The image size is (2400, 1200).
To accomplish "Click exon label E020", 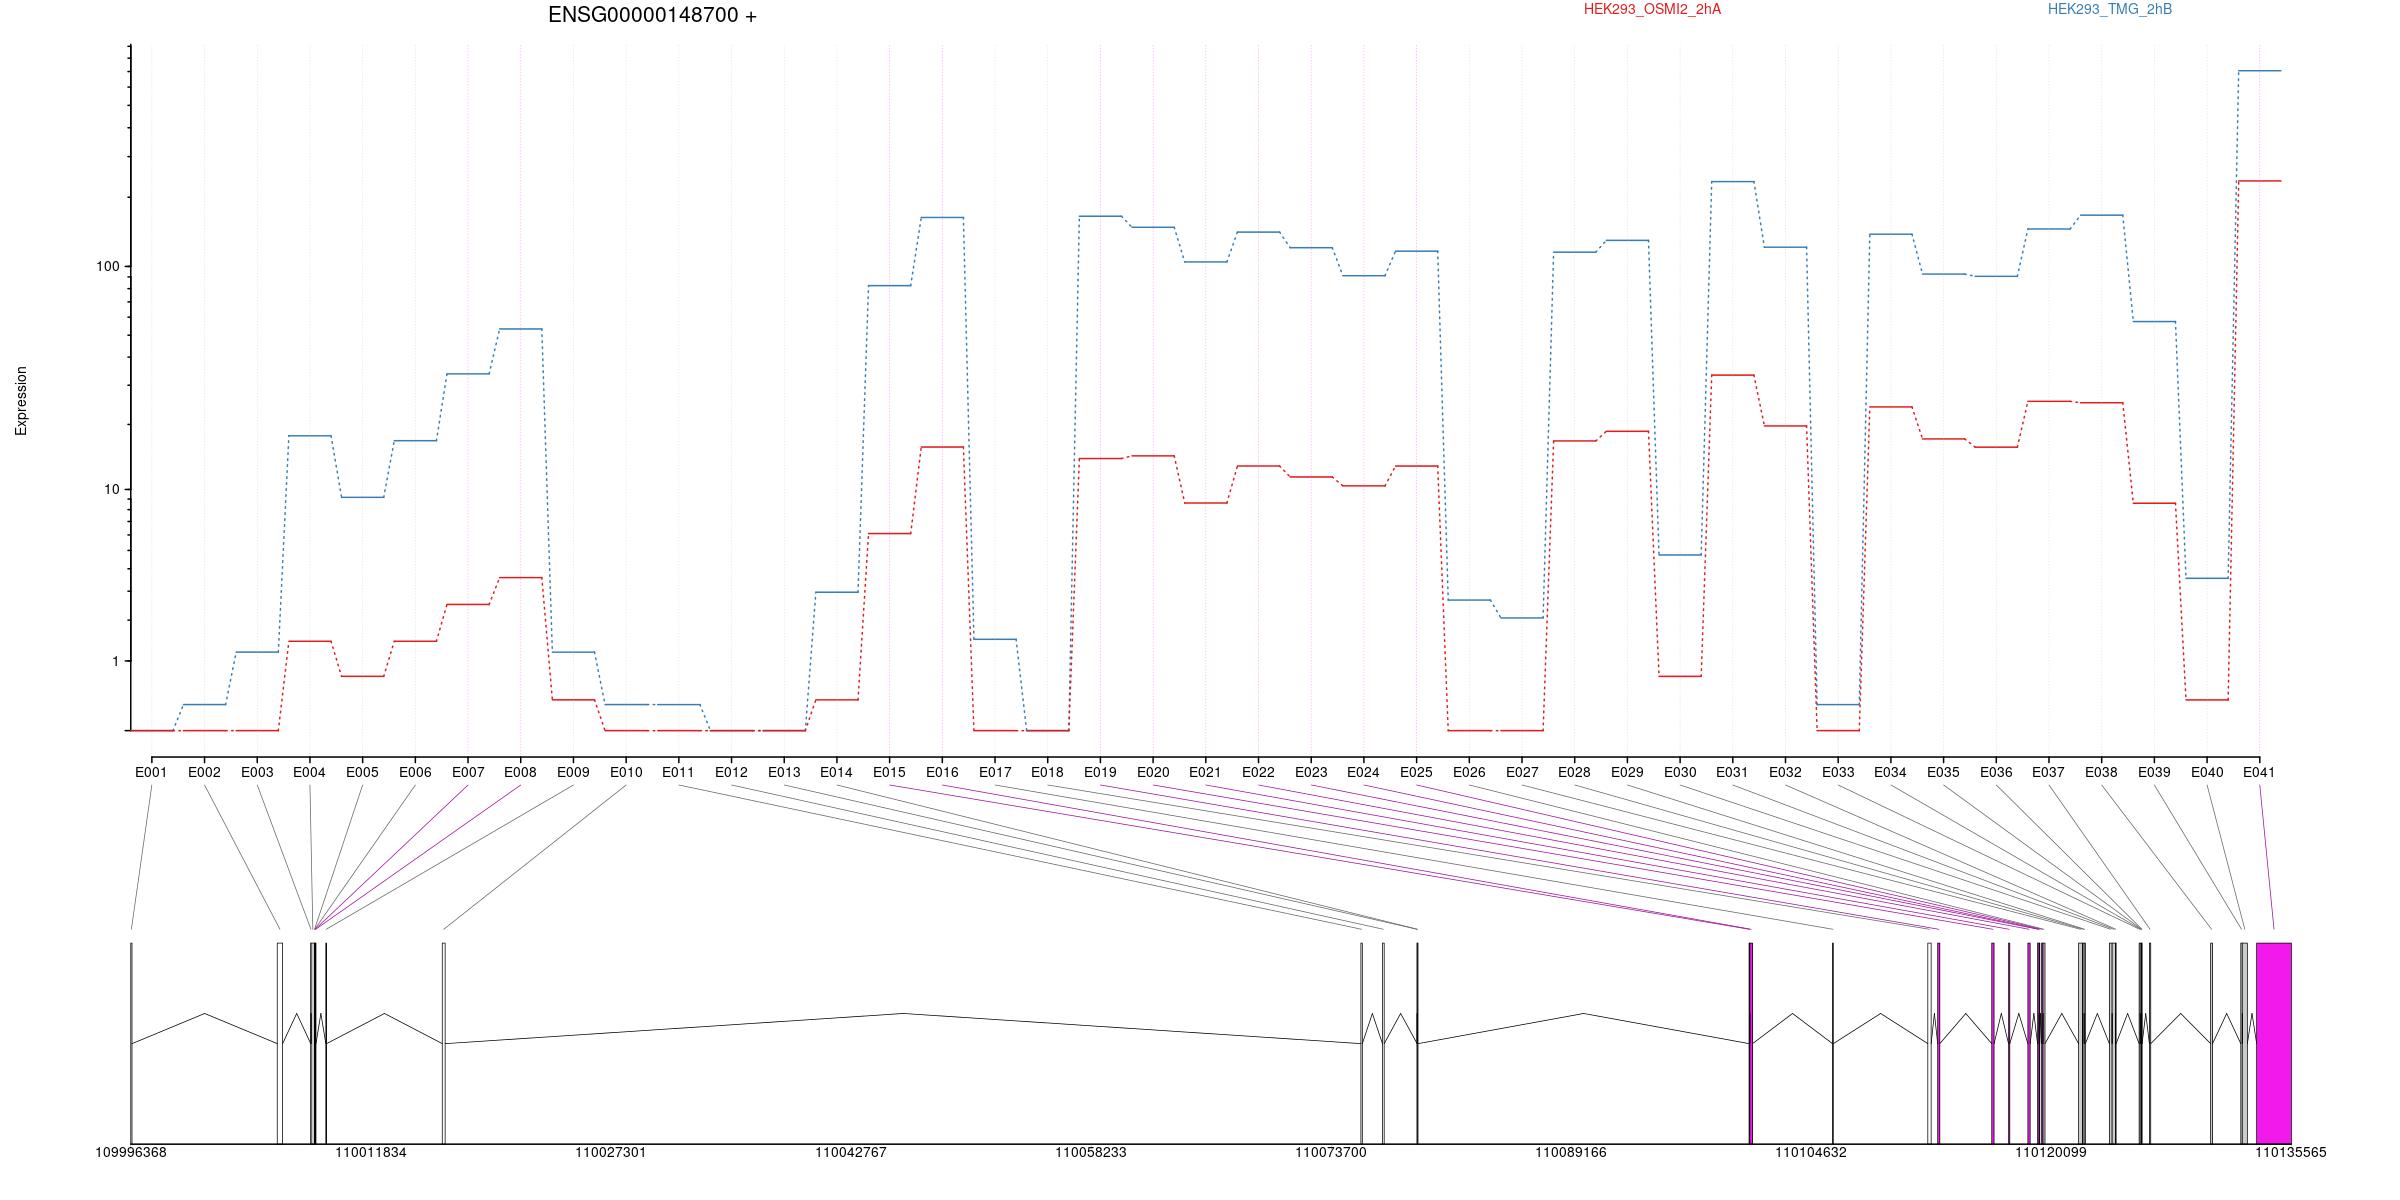I will click(1153, 772).
